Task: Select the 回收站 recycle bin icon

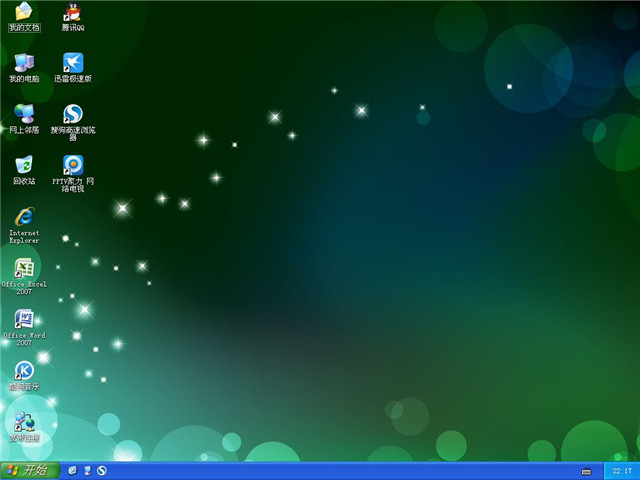Action: (24, 170)
